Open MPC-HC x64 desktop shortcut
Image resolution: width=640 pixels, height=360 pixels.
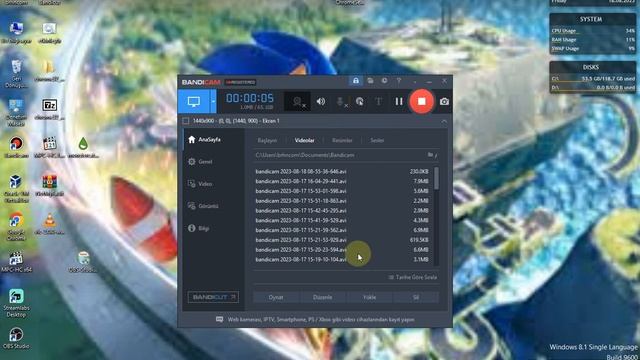pyautogui.click(x=16, y=262)
